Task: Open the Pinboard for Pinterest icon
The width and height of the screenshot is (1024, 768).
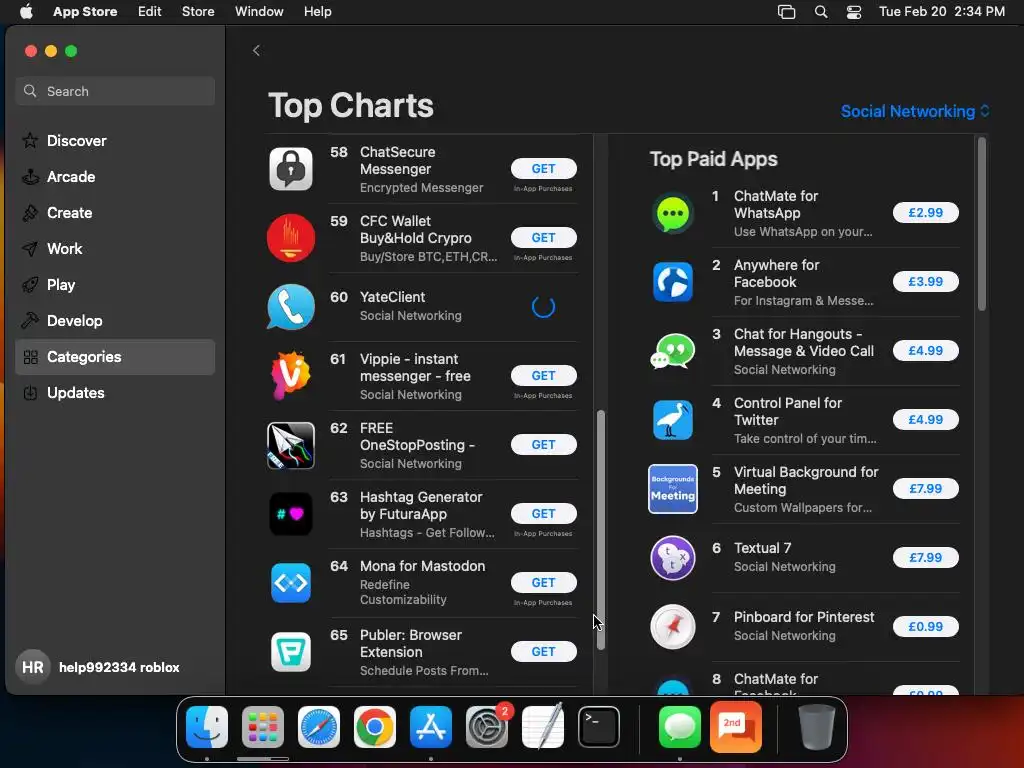Action: pyautogui.click(x=673, y=627)
